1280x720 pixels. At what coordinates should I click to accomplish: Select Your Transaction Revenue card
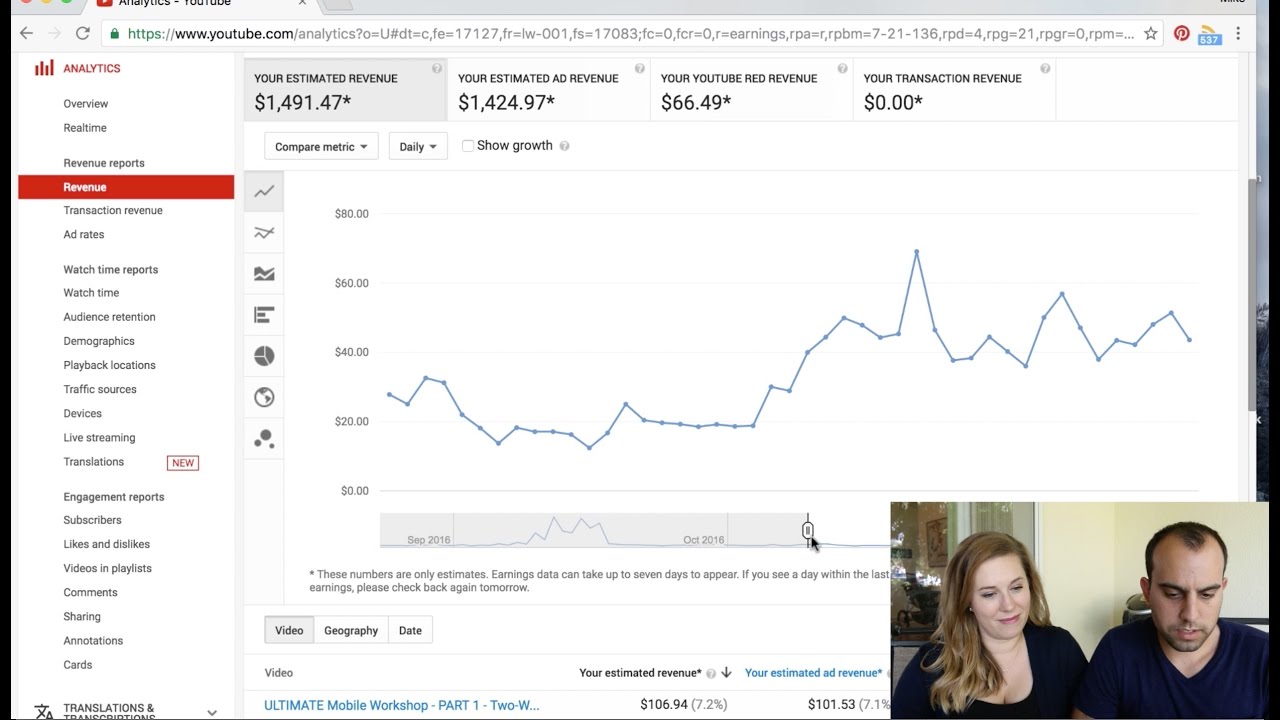pyautogui.click(x=955, y=90)
